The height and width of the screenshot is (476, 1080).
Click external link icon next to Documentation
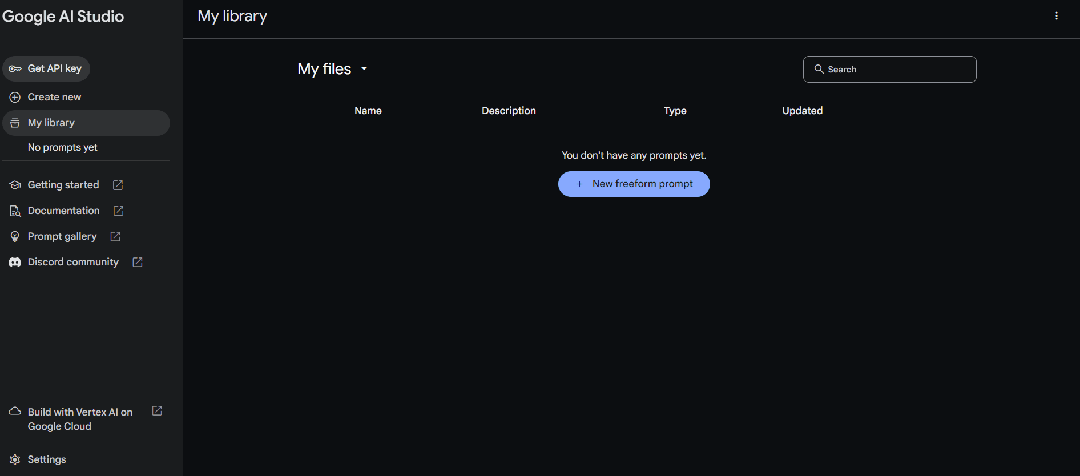(118, 211)
